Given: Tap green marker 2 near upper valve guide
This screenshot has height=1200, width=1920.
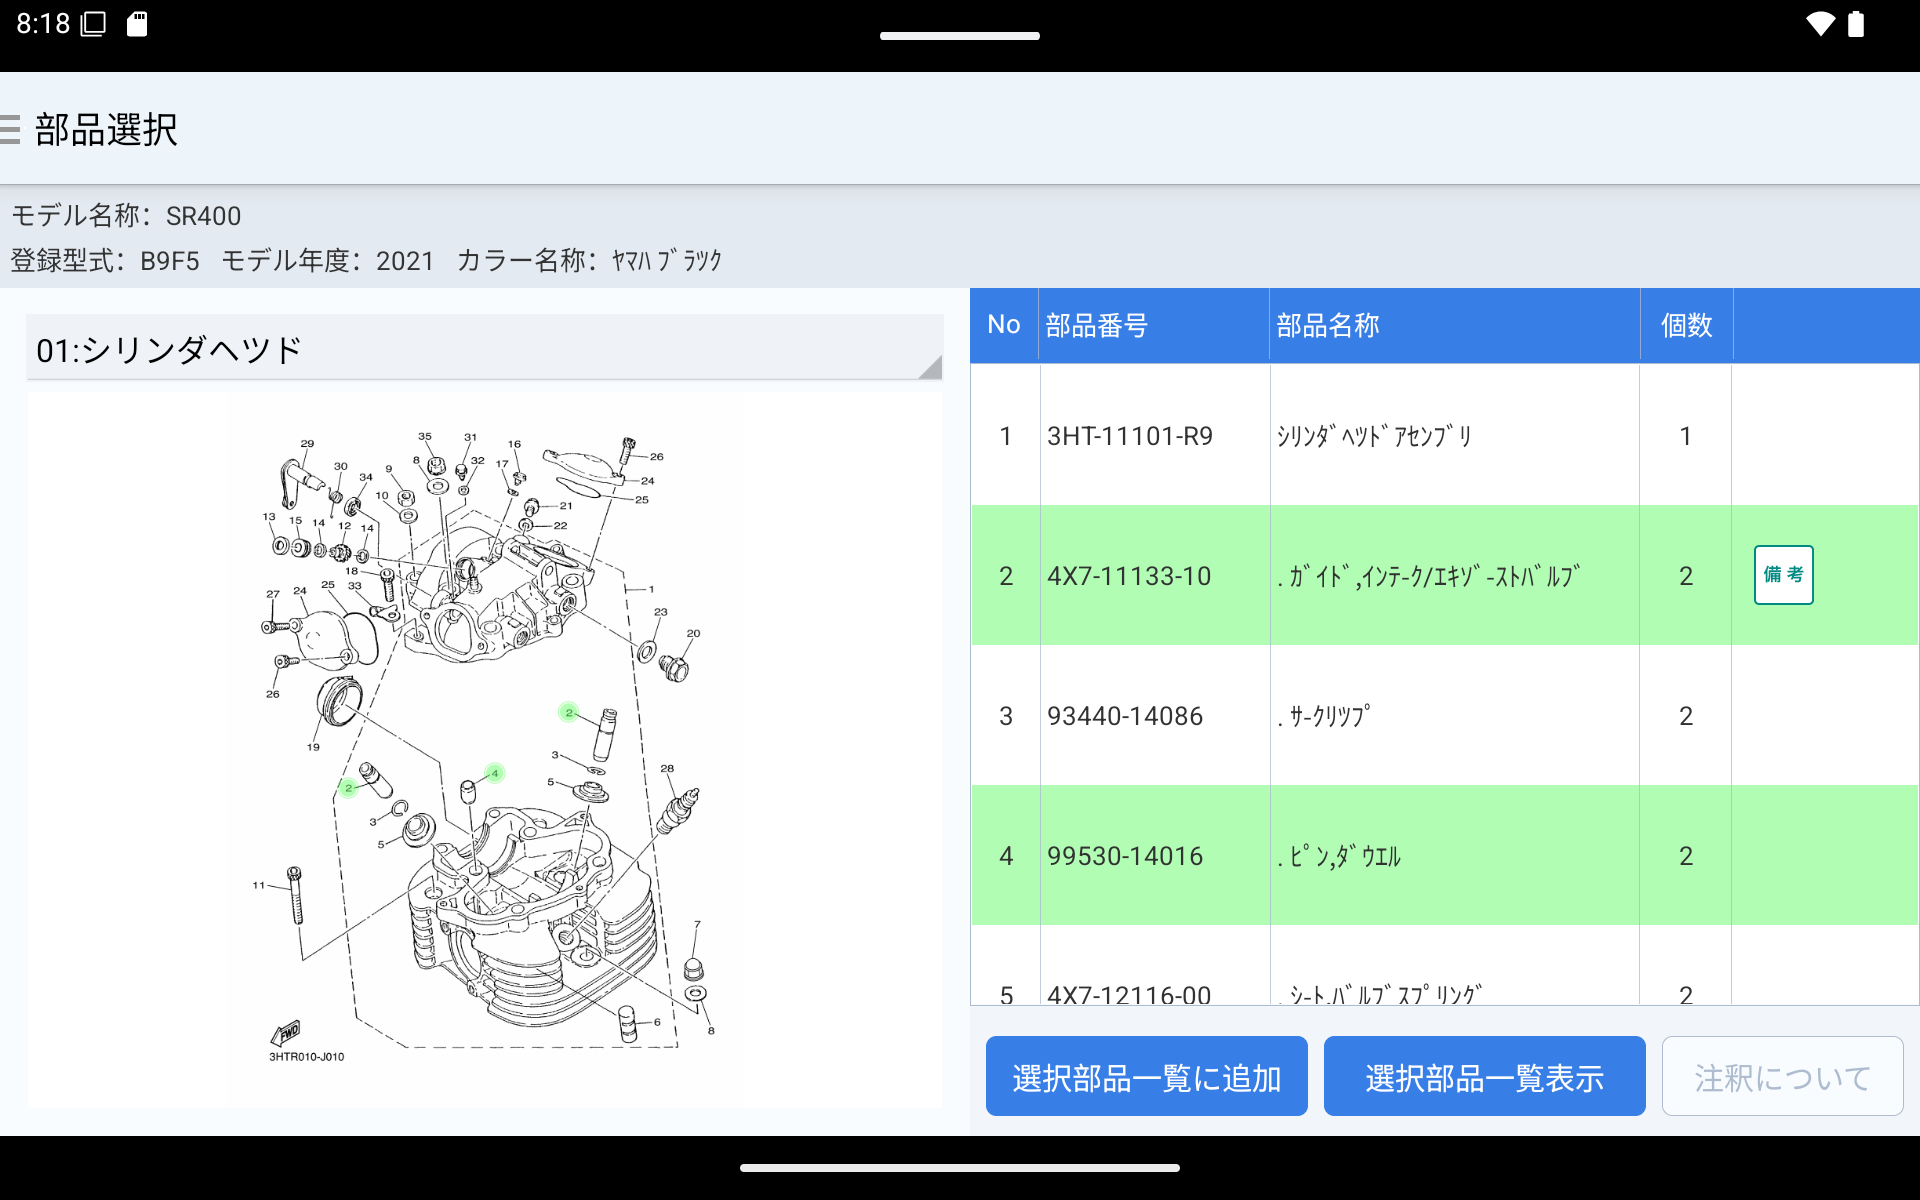Looking at the screenshot, I should [568, 712].
